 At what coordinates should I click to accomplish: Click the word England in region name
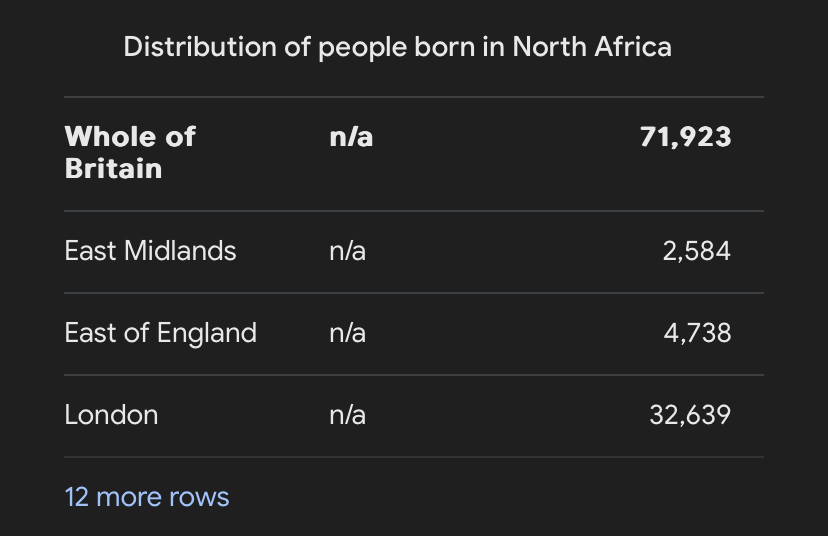point(206,333)
